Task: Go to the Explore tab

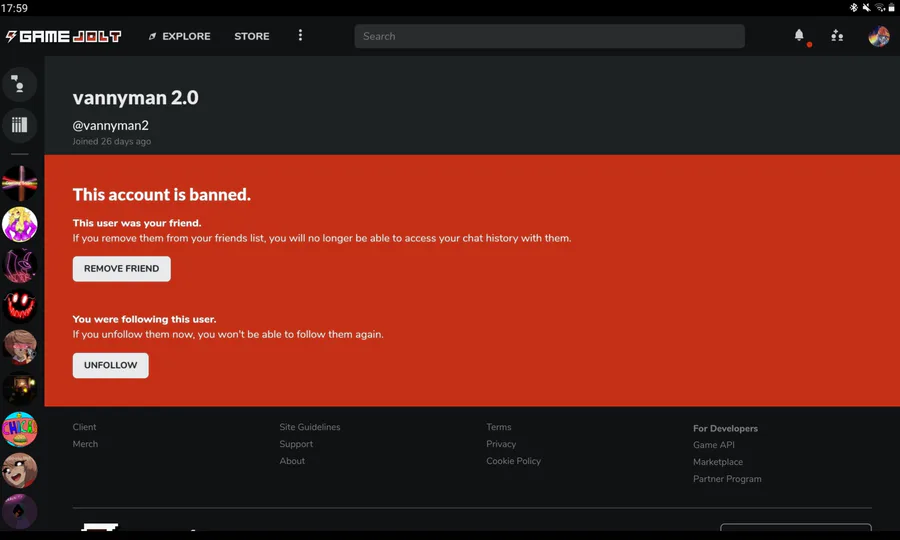Action: pos(180,36)
